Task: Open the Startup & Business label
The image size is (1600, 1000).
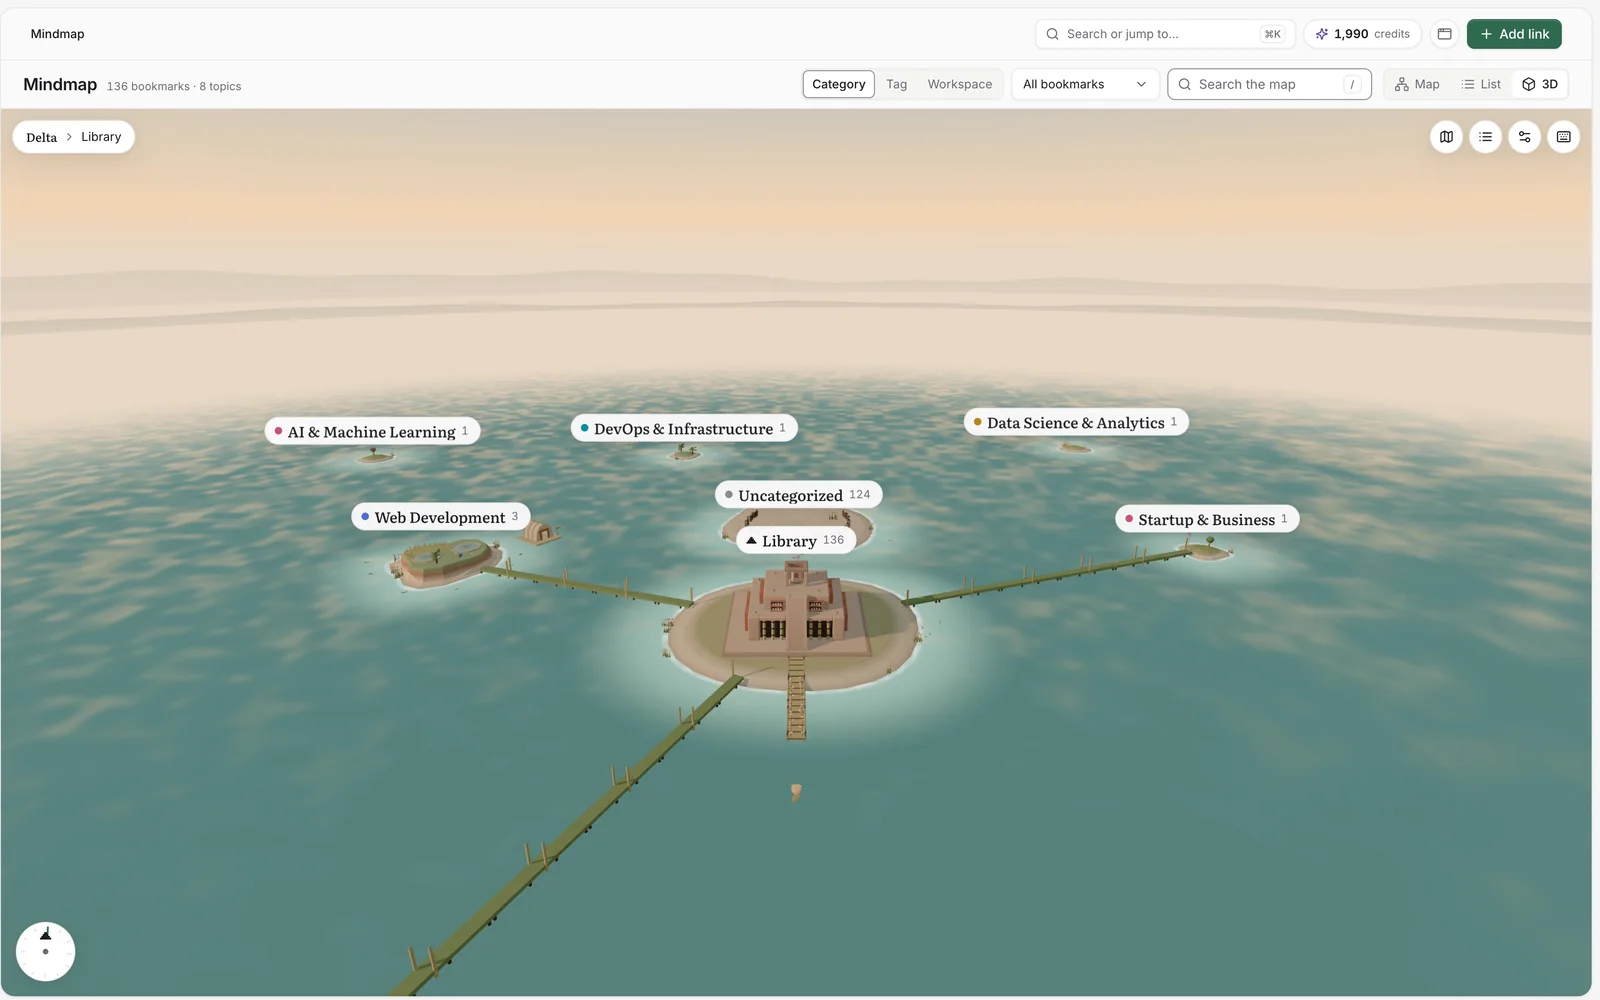Action: [x=1207, y=519]
